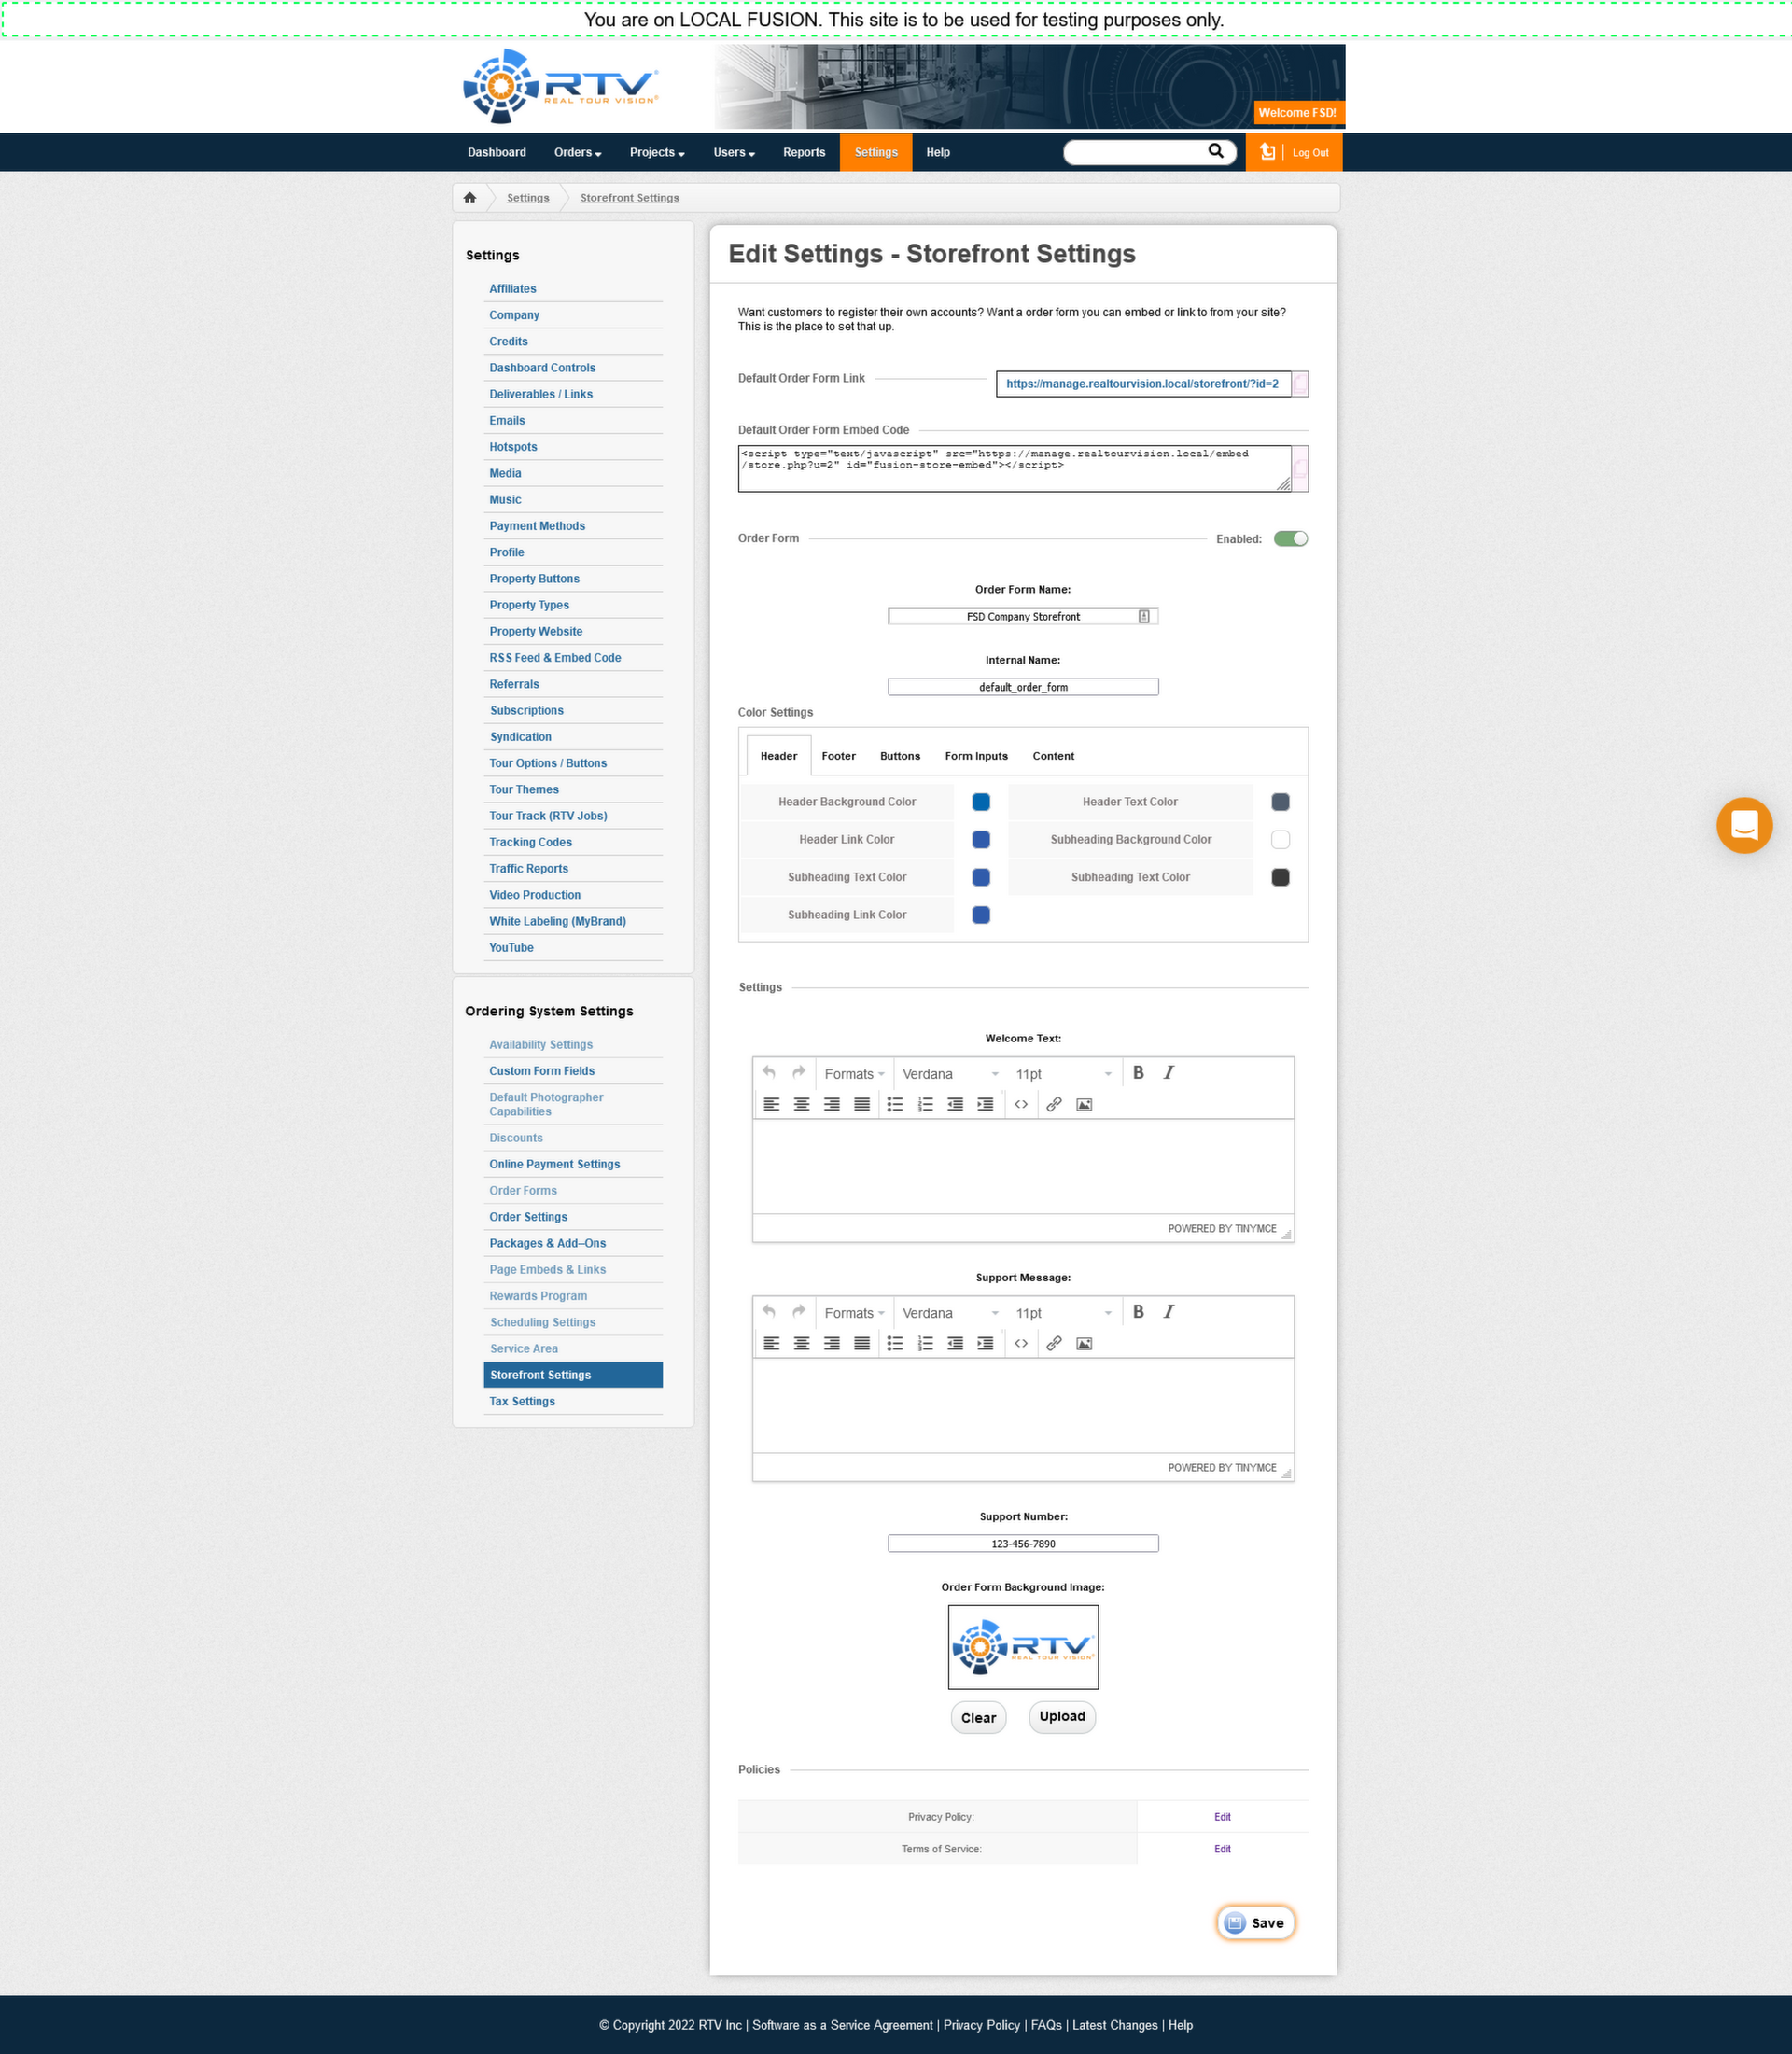1792x2054 pixels.
Task: Edit the Privacy Policy link
Action: (x=1222, y=1817)
